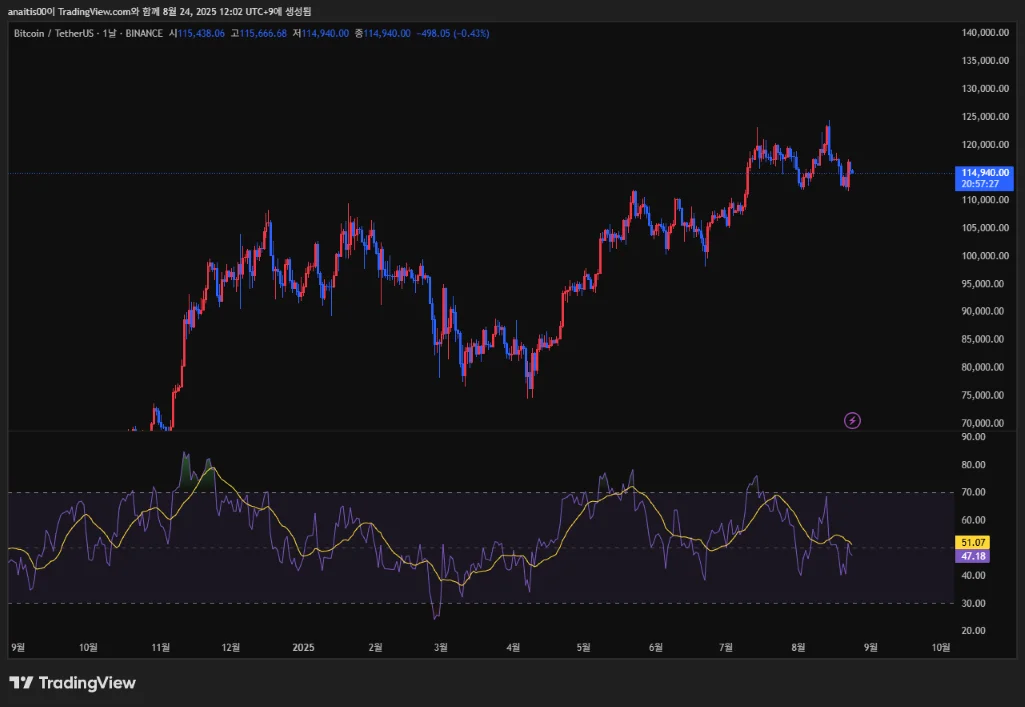Click the TradingView logo at bottom left
The height and width of the screenshot is (707, 1025).
point(72,683)
